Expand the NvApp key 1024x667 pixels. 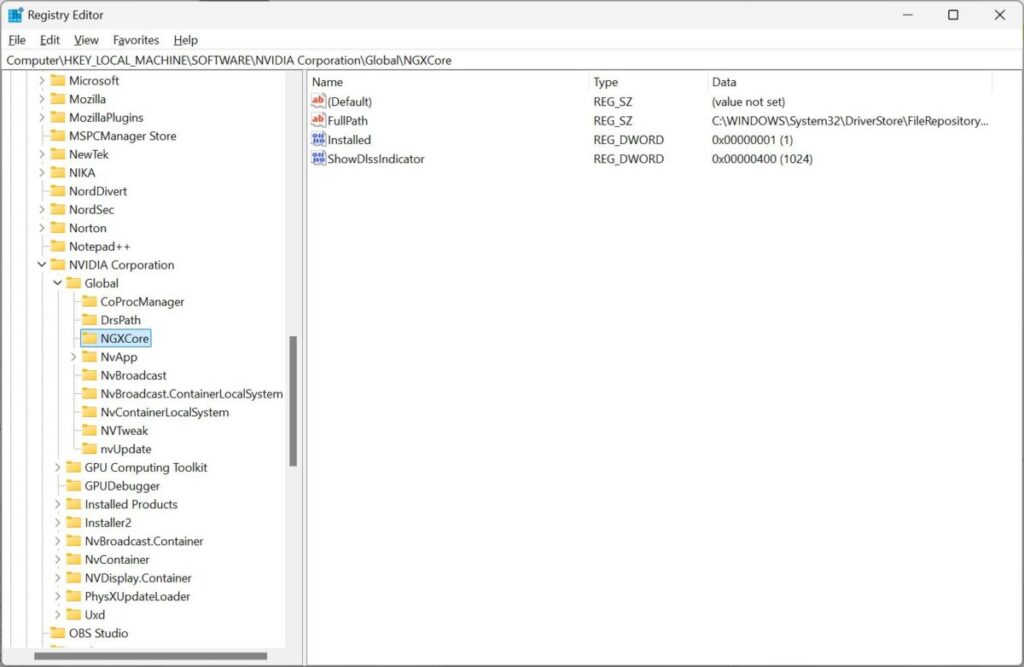[73, 357]
